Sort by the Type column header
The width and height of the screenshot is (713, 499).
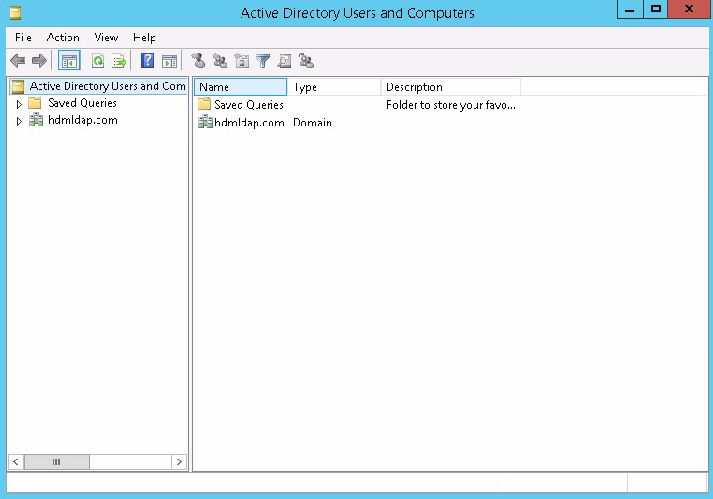coord(334,87)
